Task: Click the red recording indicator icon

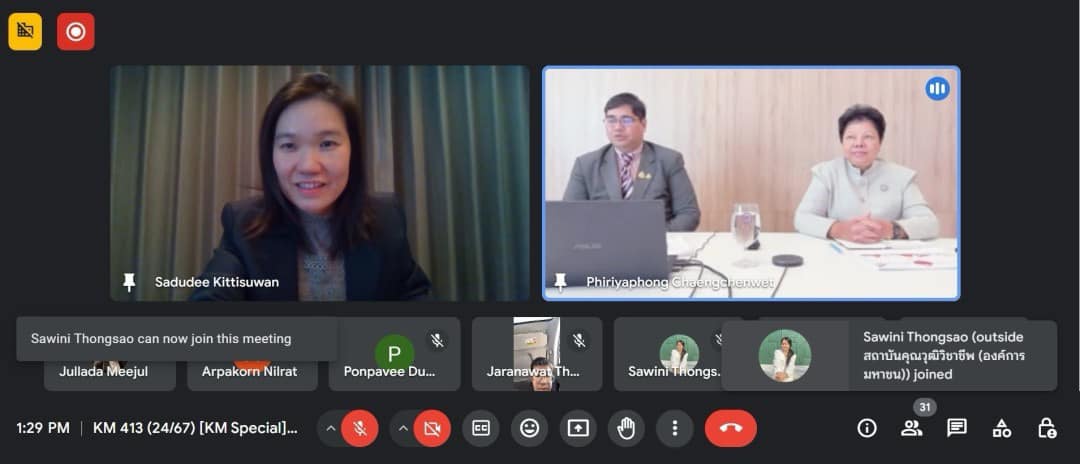Action: coord(75,31)
